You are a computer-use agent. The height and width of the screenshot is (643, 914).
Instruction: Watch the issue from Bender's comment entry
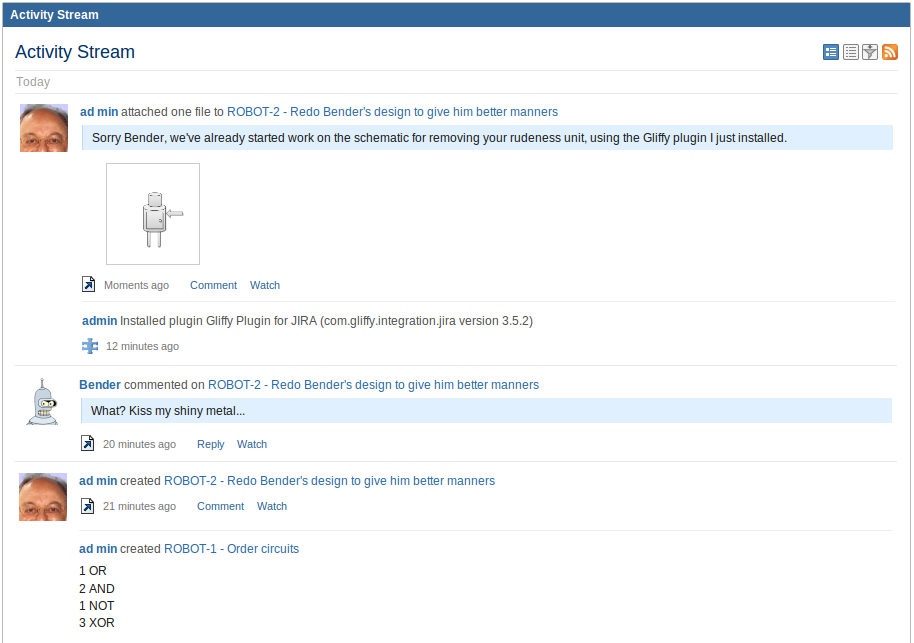point(252,444)
